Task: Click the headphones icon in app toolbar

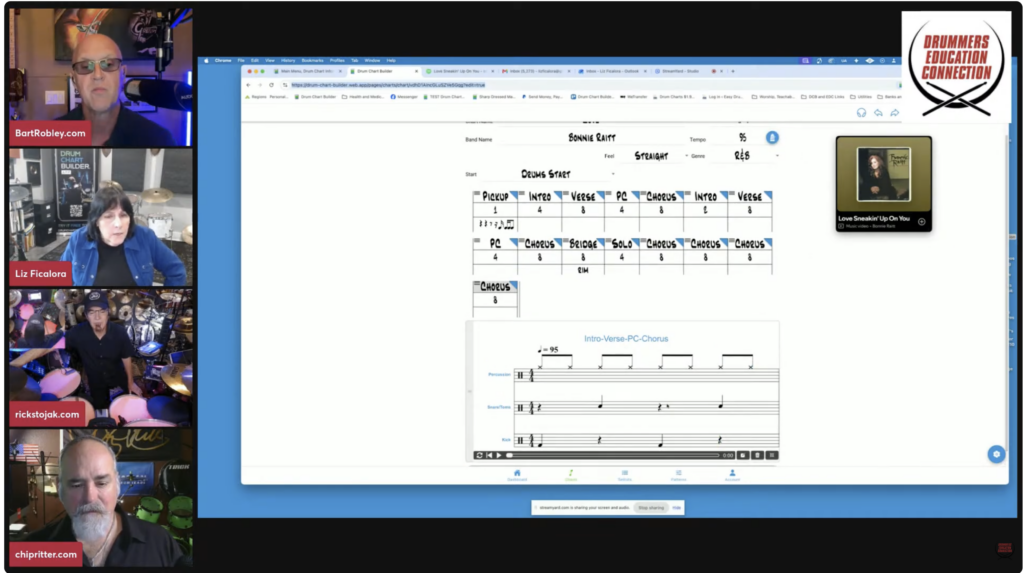Action: [x=861, y=113]
